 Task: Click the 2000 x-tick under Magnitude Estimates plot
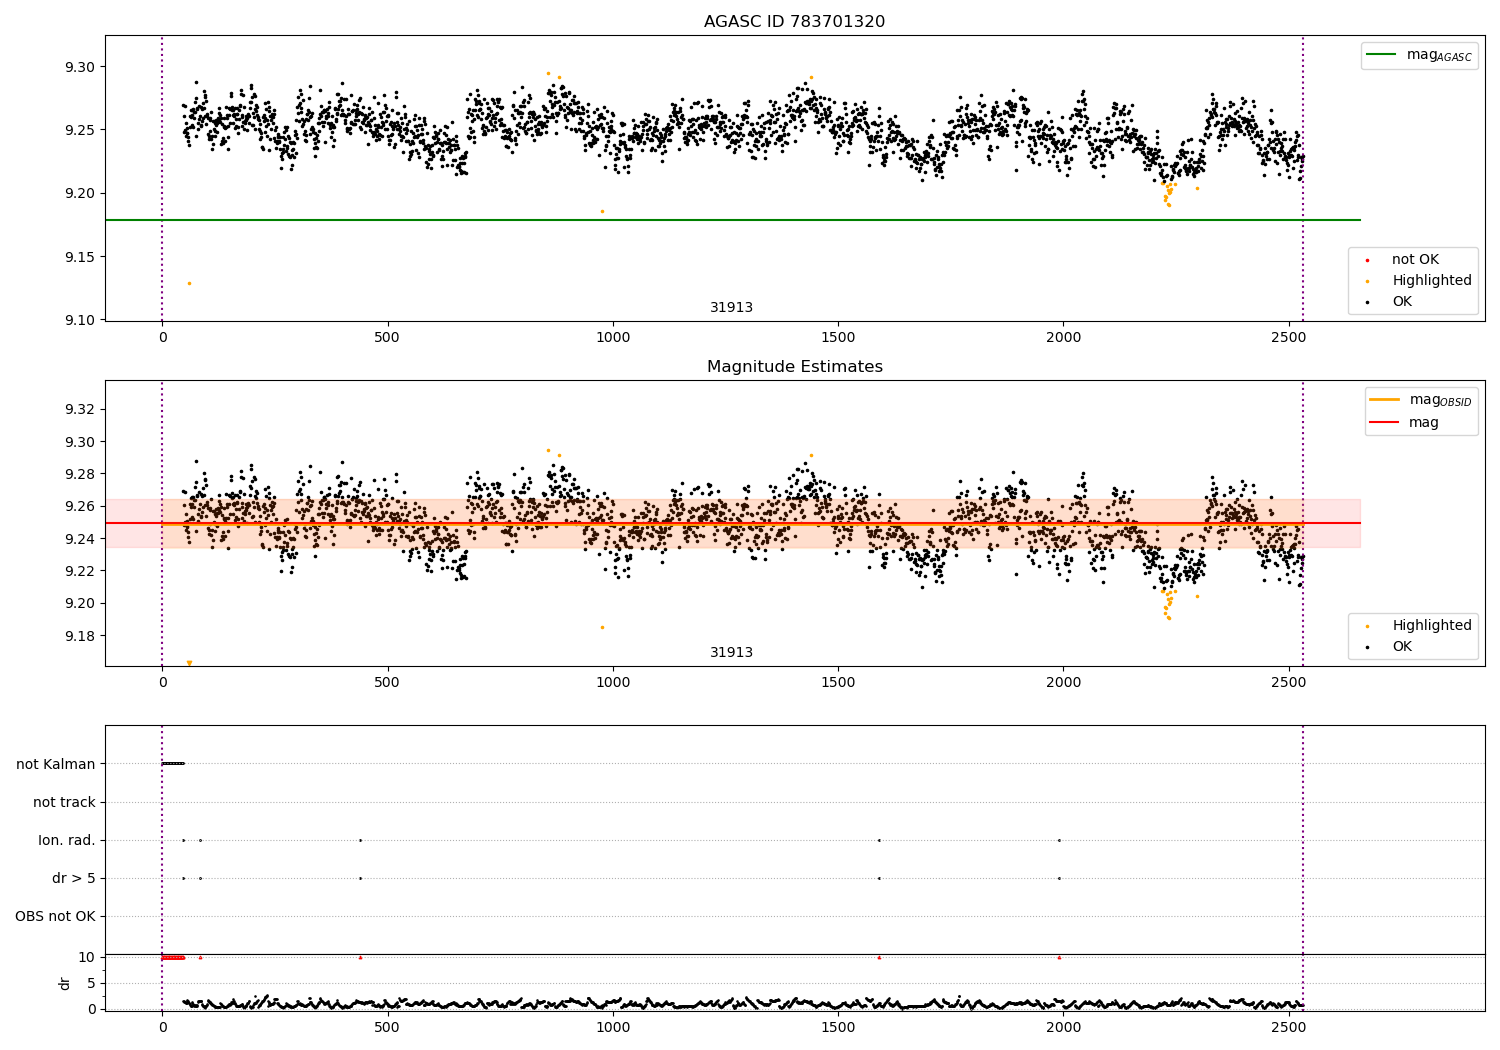[x=1064, y=682]
